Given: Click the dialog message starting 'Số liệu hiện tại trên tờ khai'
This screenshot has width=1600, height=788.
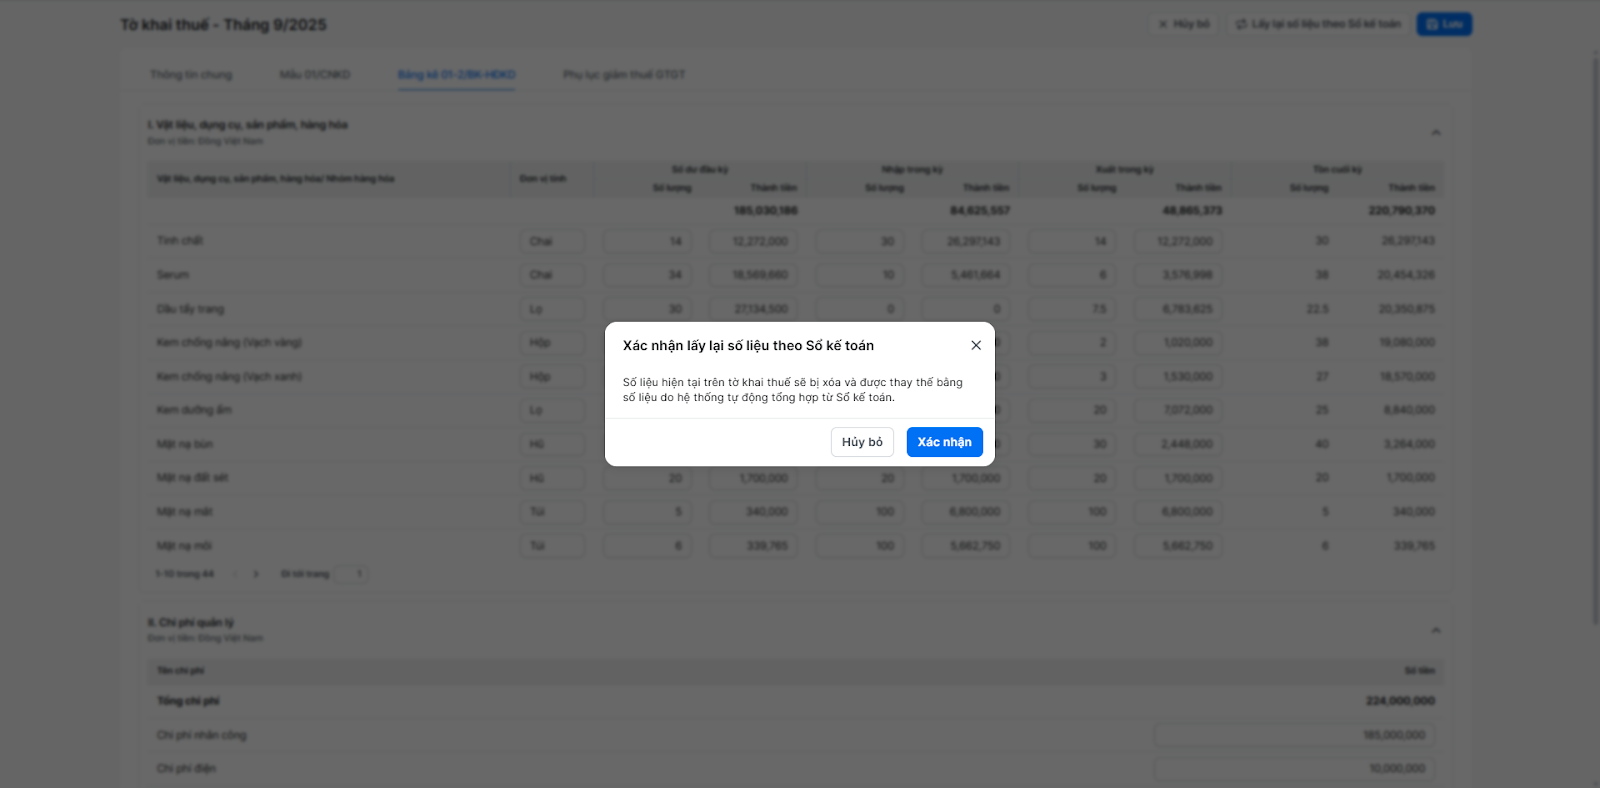Looking at the screenshot, I should (x=793, y=390).
